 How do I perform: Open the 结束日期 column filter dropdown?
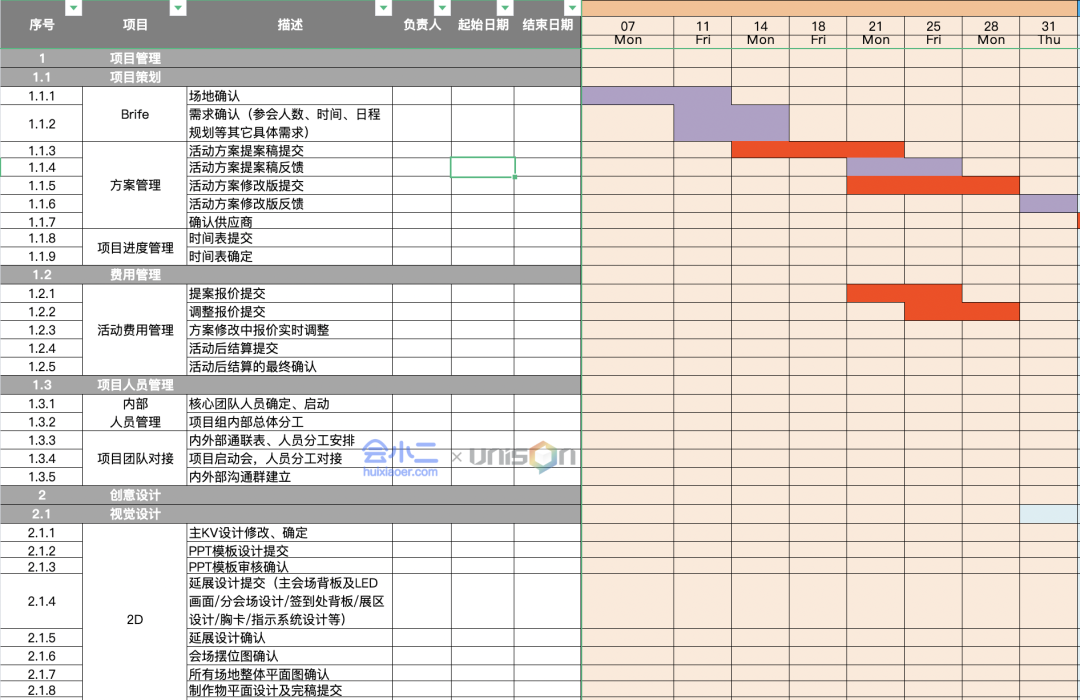[x=570, y=8]
